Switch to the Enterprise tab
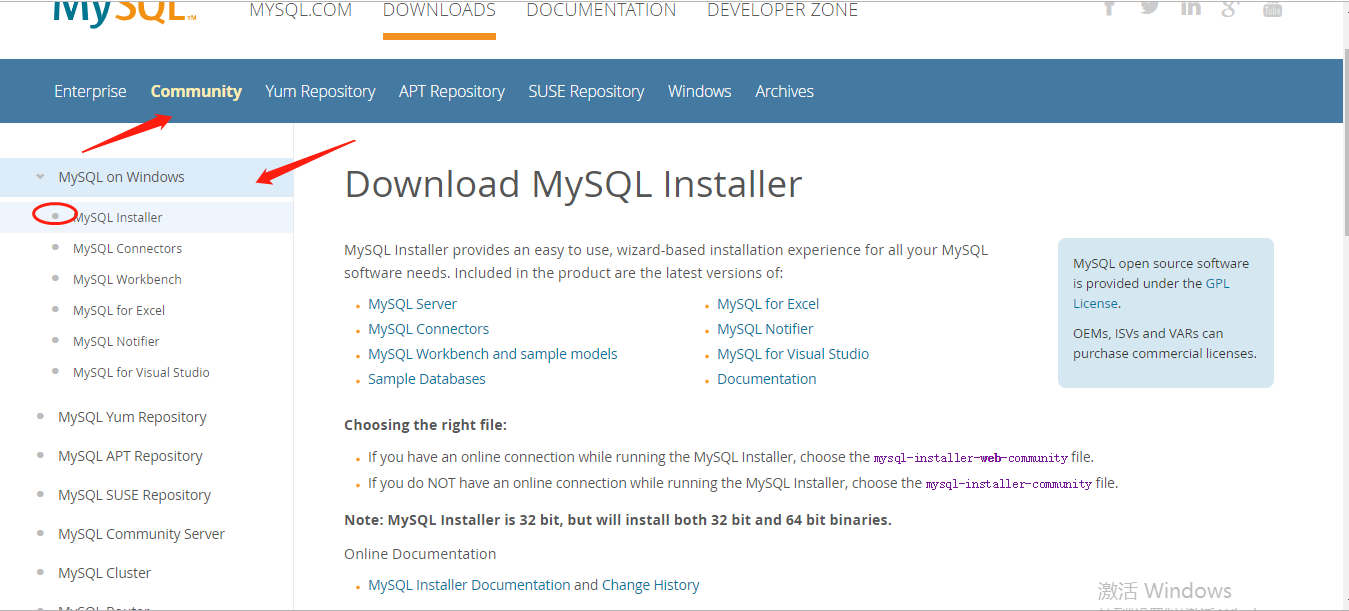Viewport: 1349px width, 611px height. (x=89, y=91)
